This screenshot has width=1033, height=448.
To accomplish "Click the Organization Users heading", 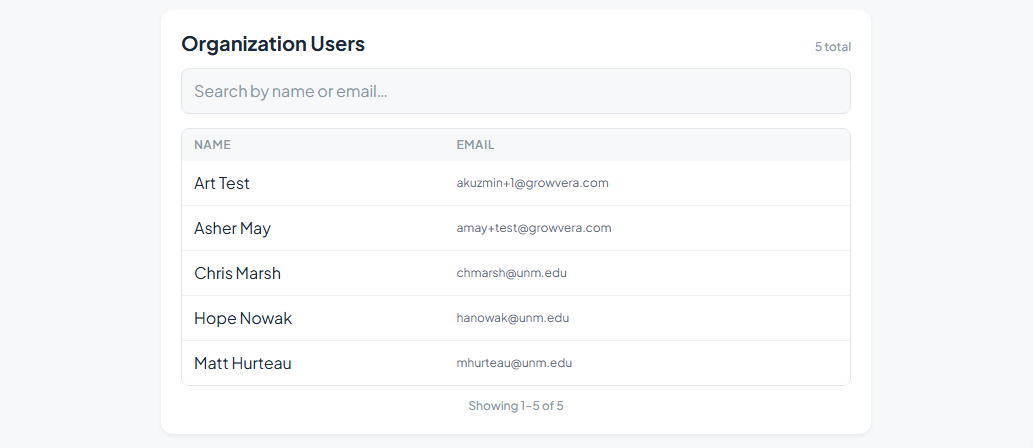I will [273, 43].
